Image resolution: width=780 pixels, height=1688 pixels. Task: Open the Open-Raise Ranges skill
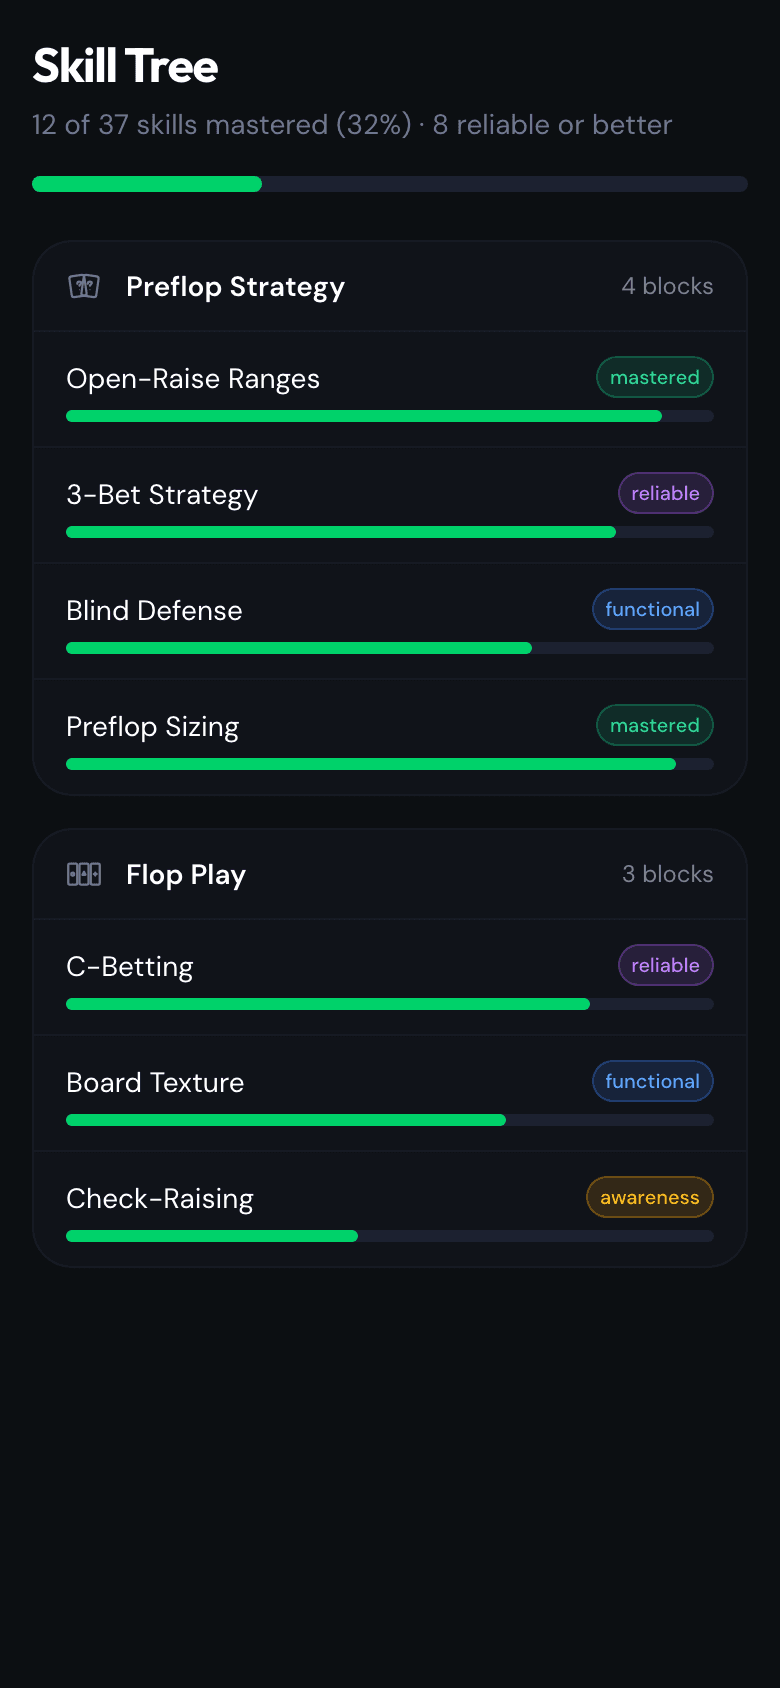193,379
